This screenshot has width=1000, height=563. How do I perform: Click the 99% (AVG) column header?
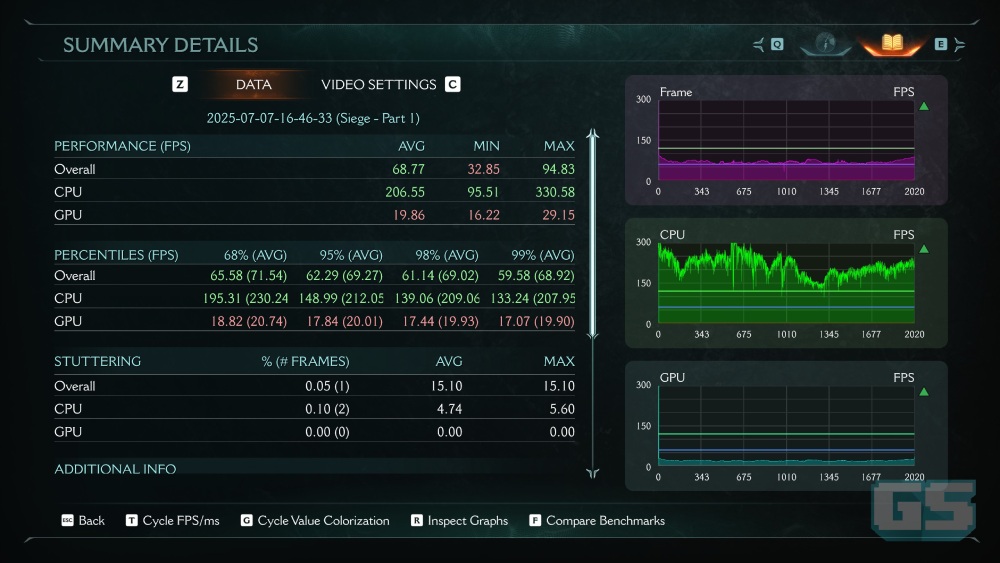point(543,255)
